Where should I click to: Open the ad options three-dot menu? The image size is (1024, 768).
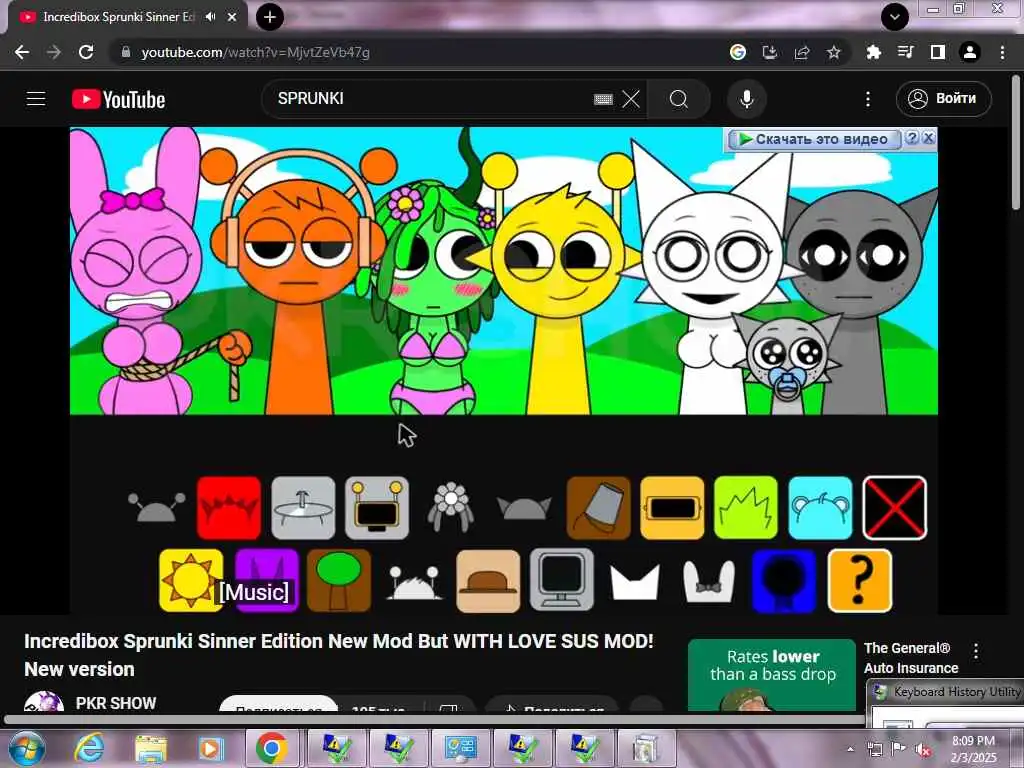(x=976, y=650)
